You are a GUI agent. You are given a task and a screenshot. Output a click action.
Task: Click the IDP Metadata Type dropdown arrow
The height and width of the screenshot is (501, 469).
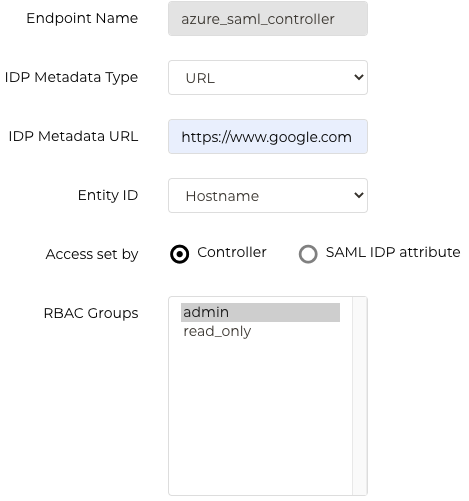(x=359, y=77)
